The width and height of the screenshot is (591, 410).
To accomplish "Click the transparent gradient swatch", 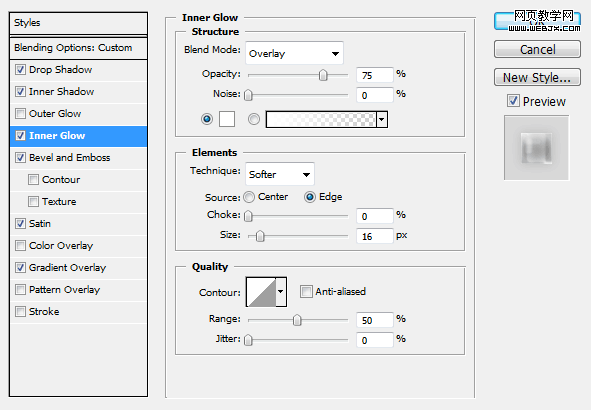I will (x=321, y=119).
